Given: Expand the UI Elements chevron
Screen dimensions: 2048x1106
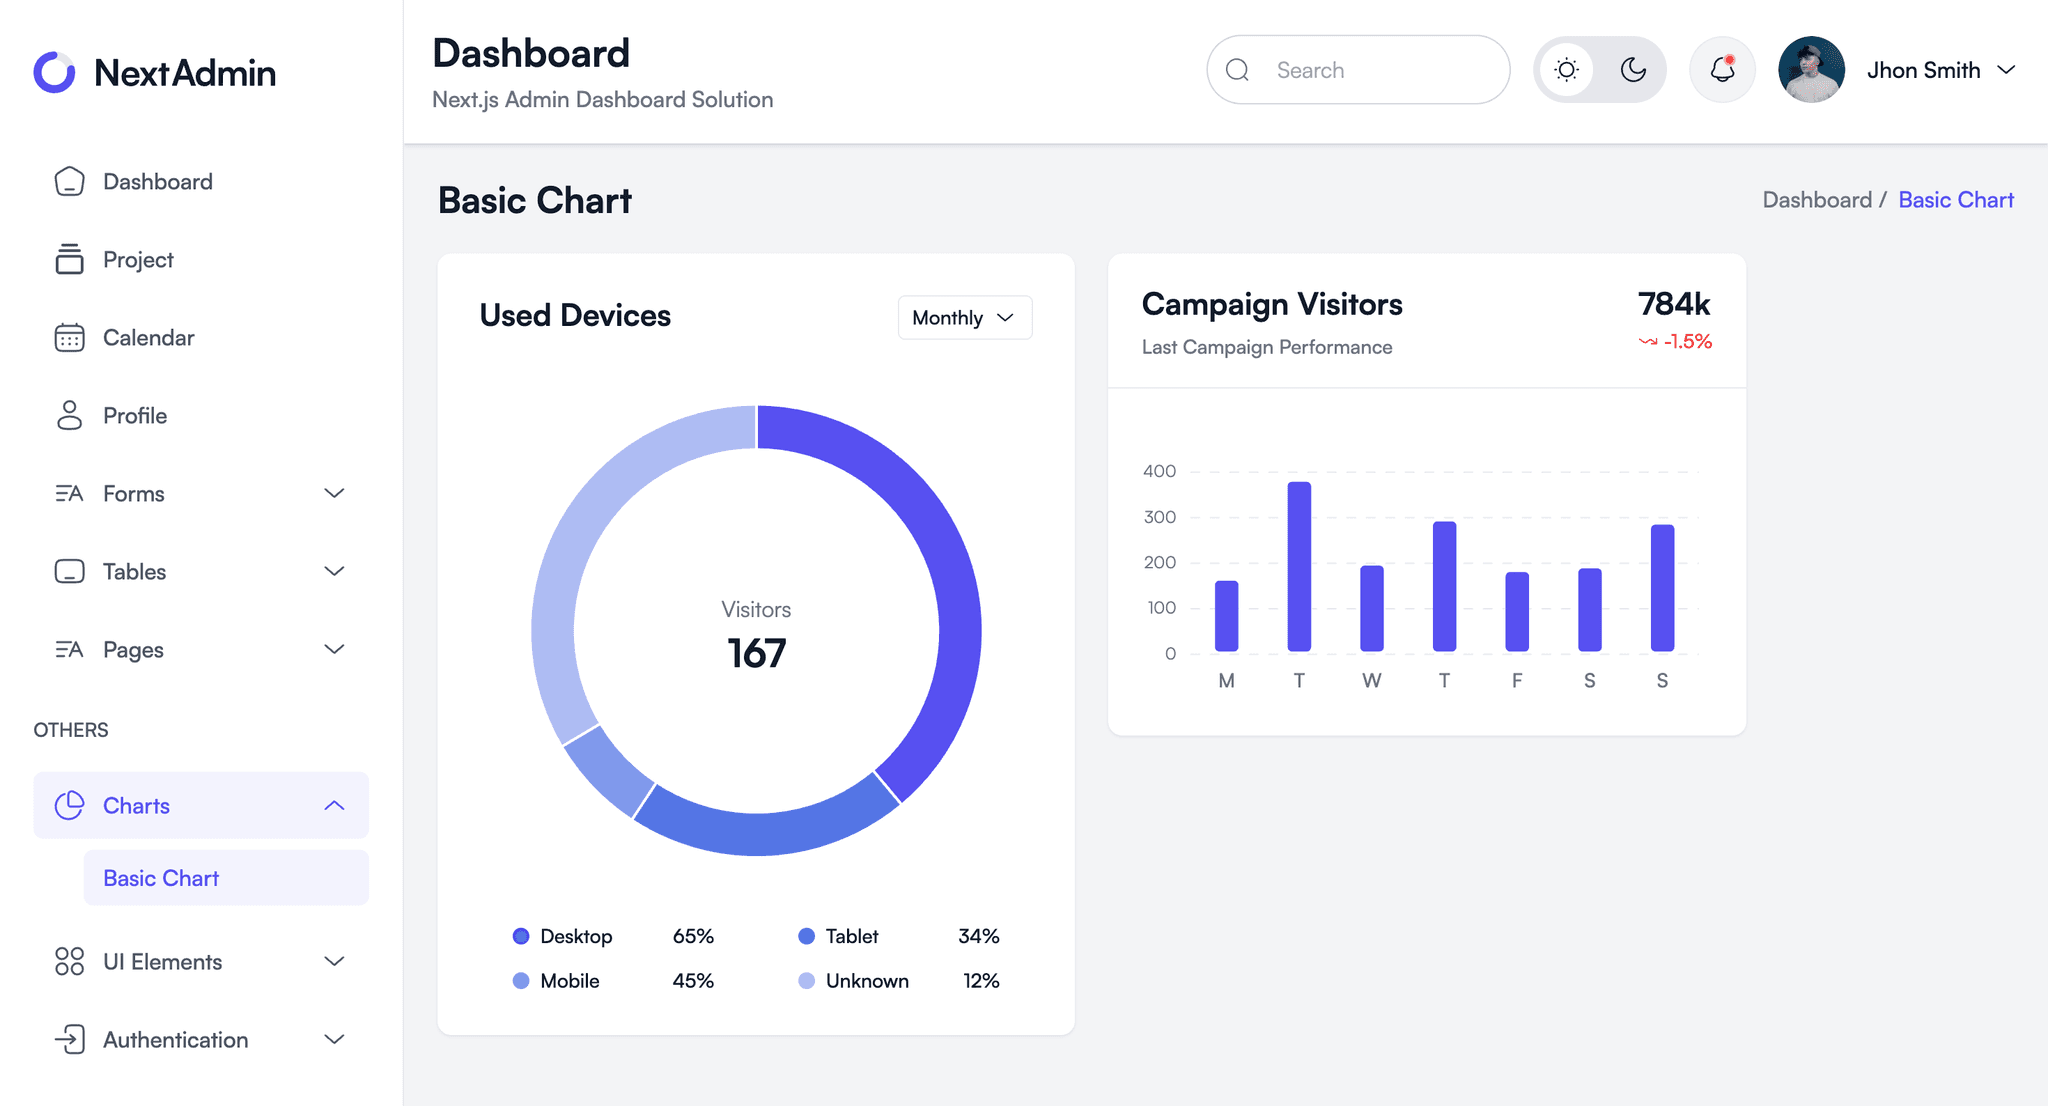Looking at the screenshot, I should 335,961.
